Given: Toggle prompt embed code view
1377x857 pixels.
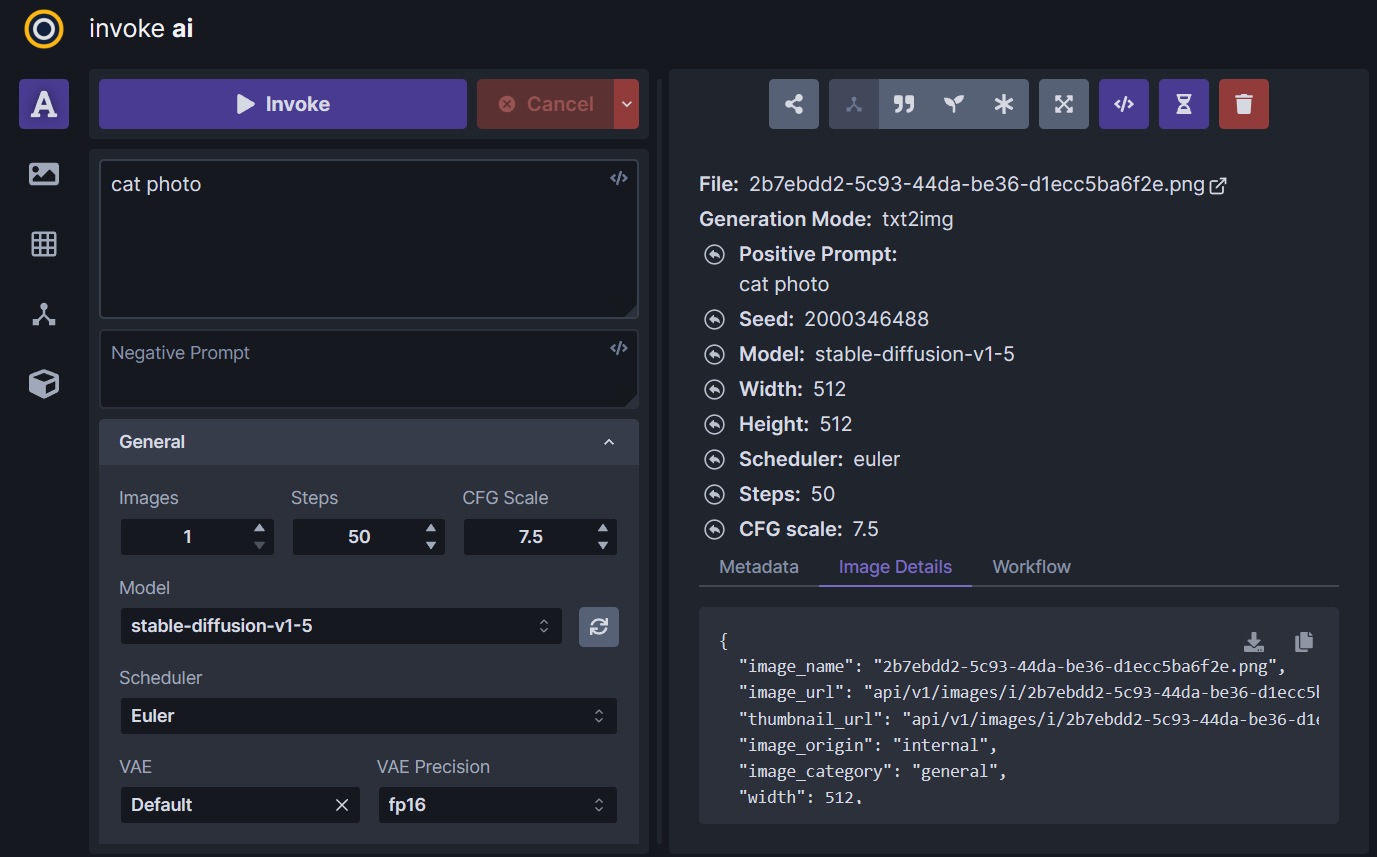Looking at the screenshot, I should (618, 176).
